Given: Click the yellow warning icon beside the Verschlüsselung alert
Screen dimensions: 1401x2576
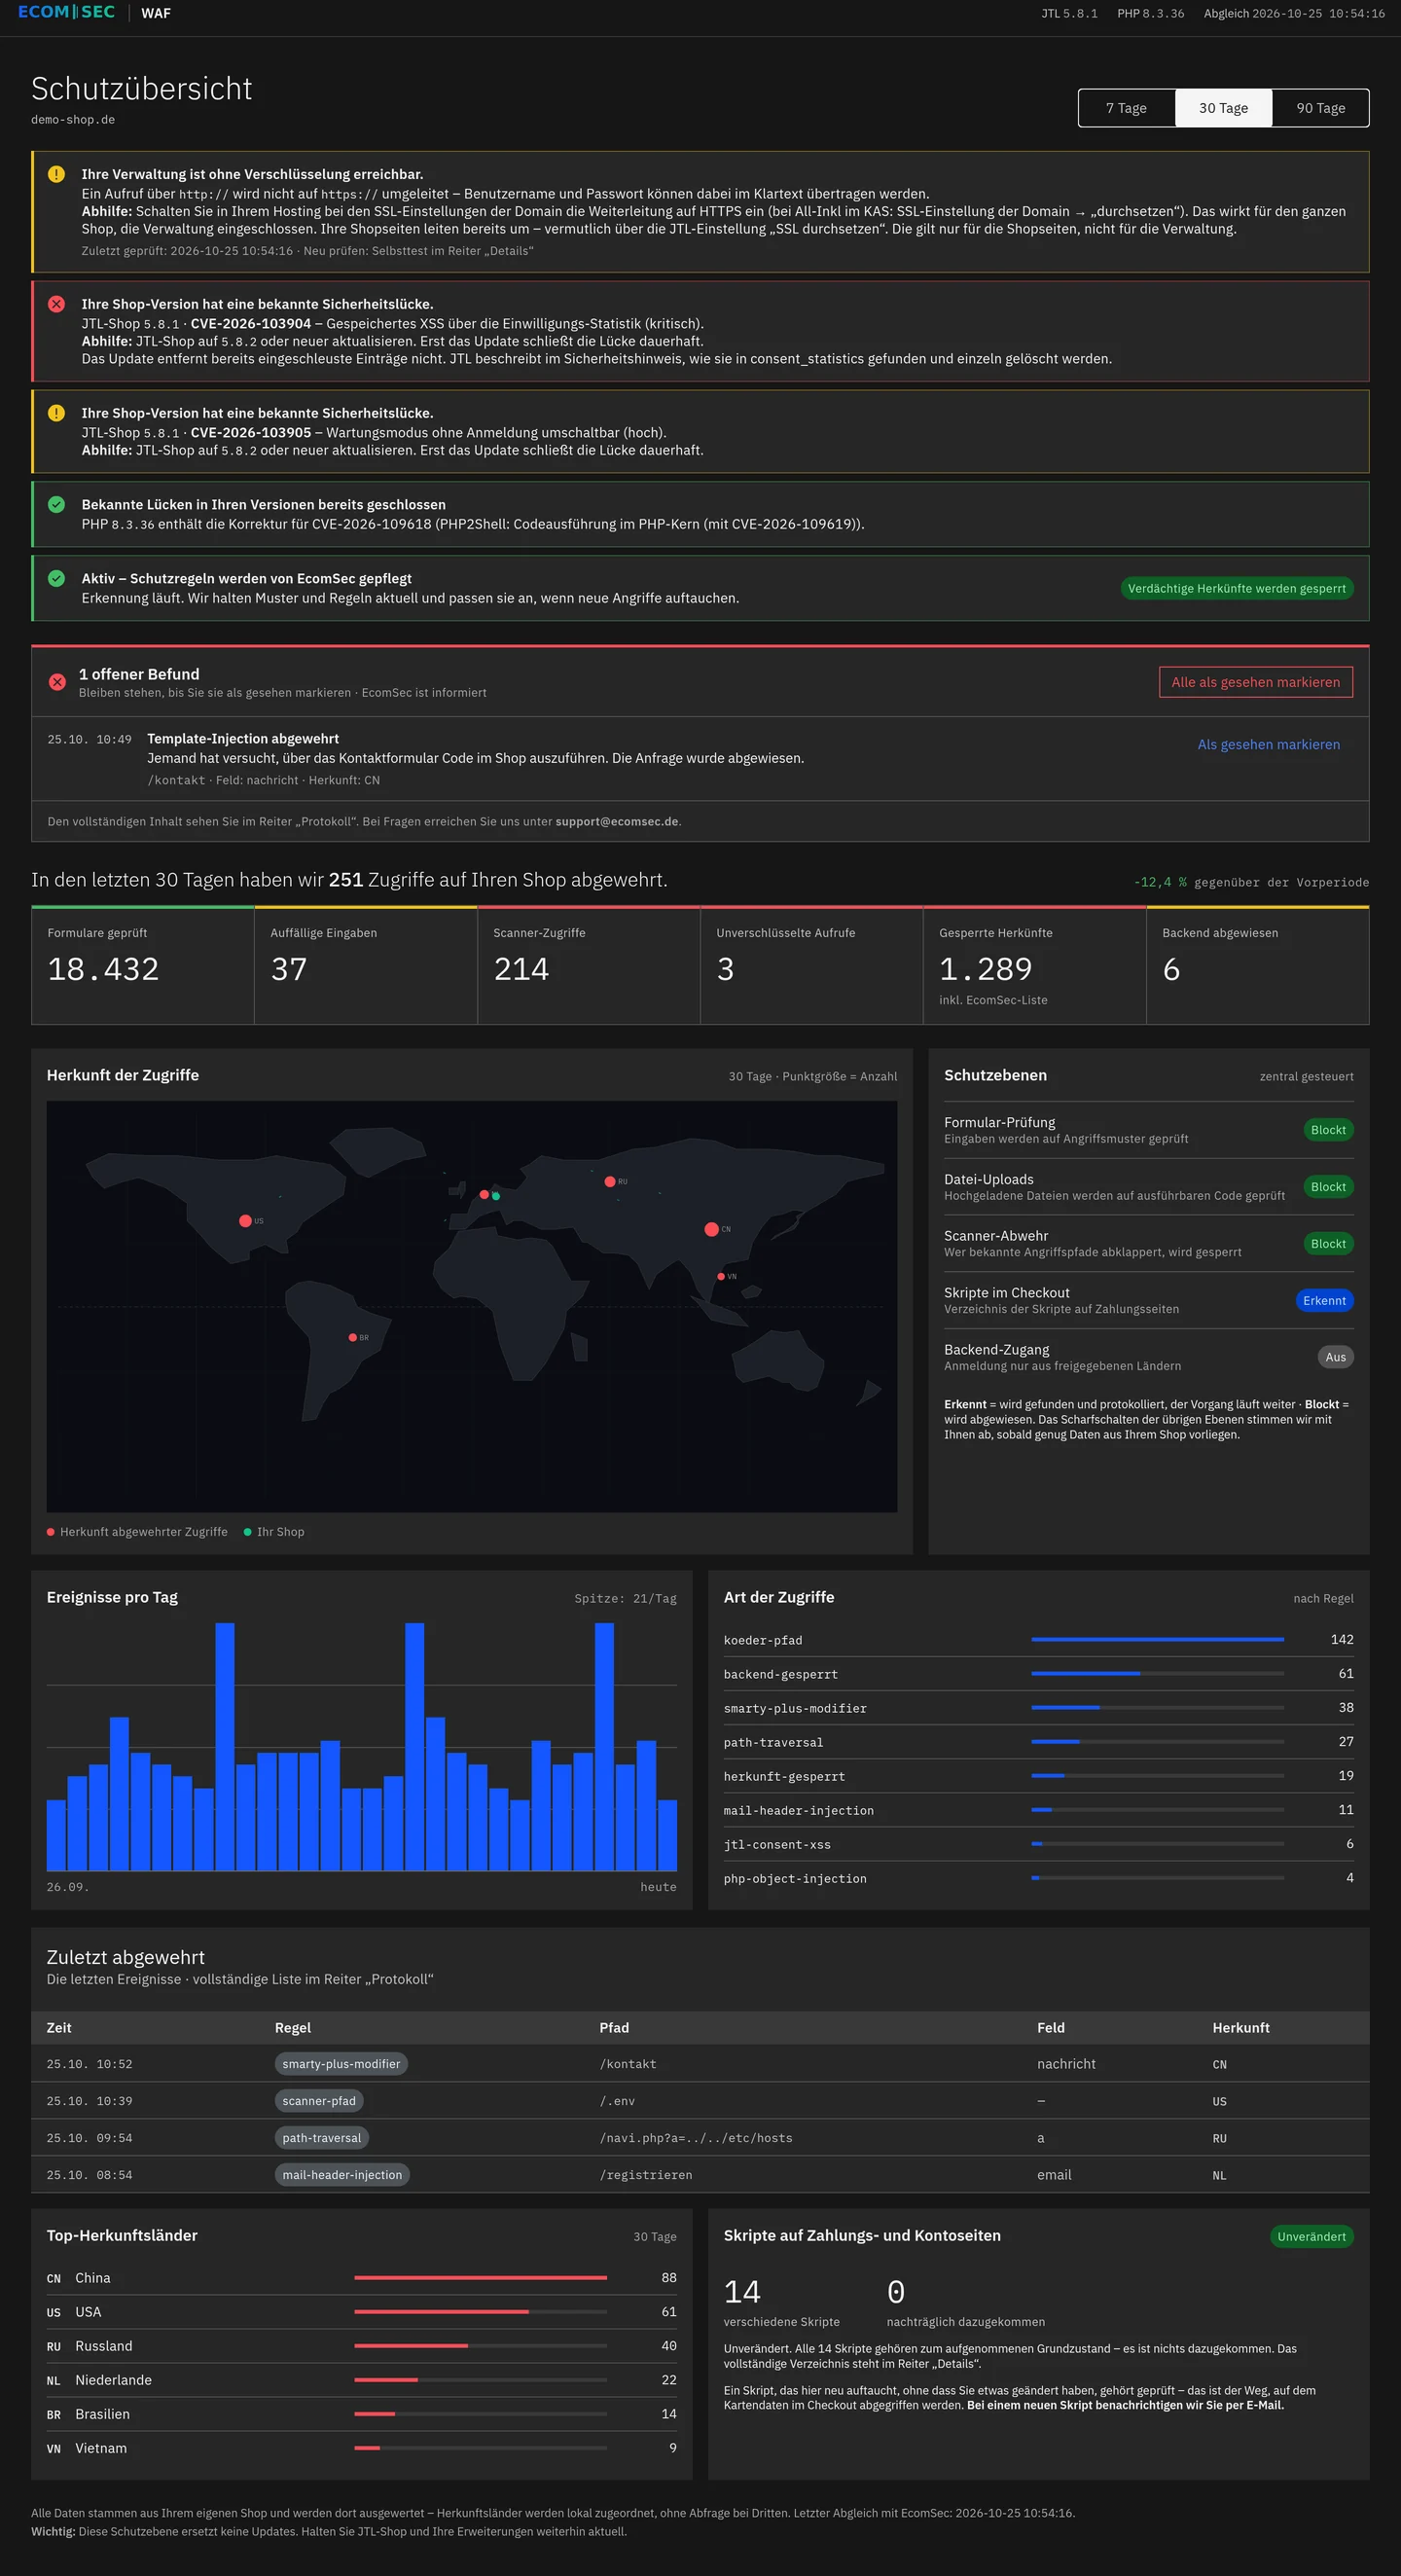Looking at the screenshot, I should (x=57, y=174).
